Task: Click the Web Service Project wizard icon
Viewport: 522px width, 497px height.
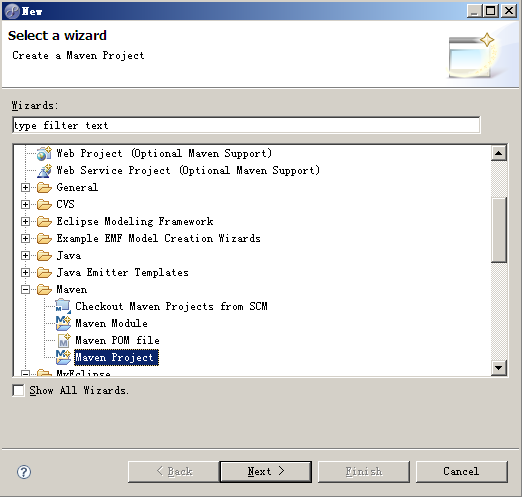Action: (44, 171)
